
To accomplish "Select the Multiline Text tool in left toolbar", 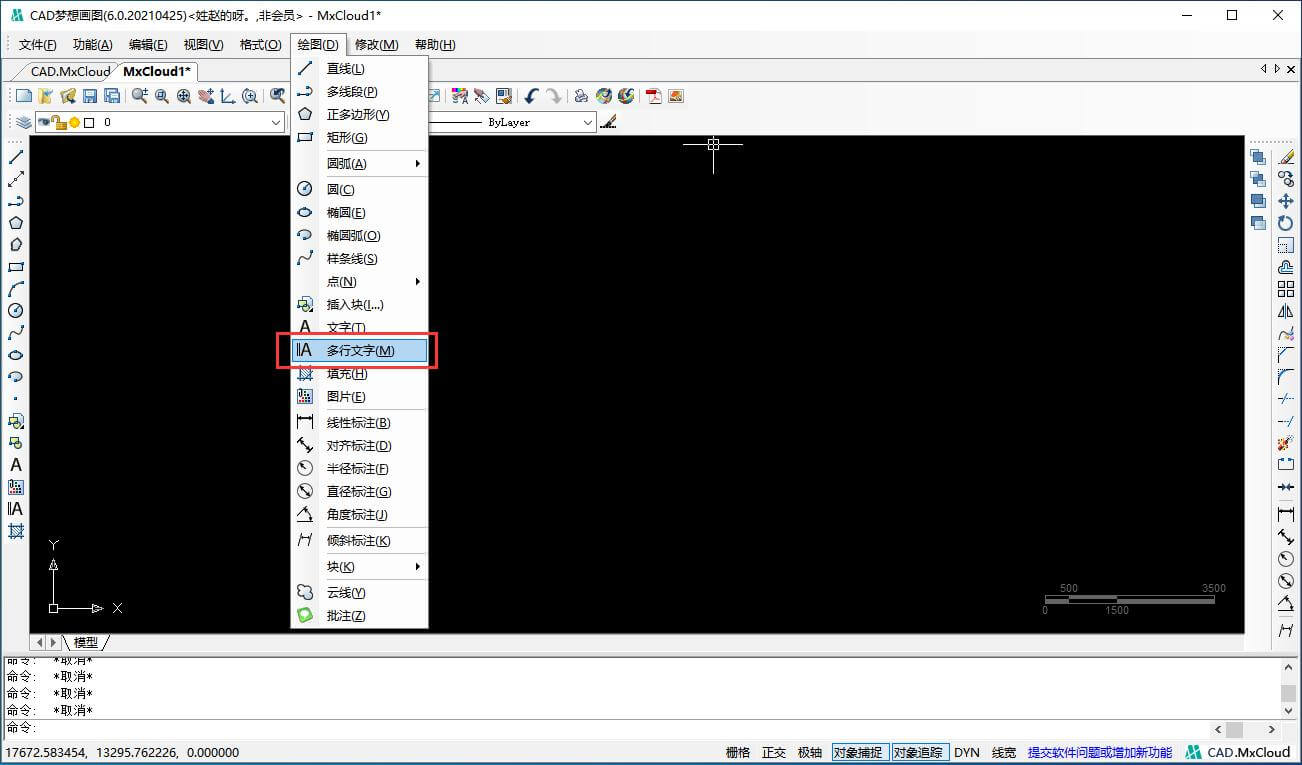I will pos(16,509).
